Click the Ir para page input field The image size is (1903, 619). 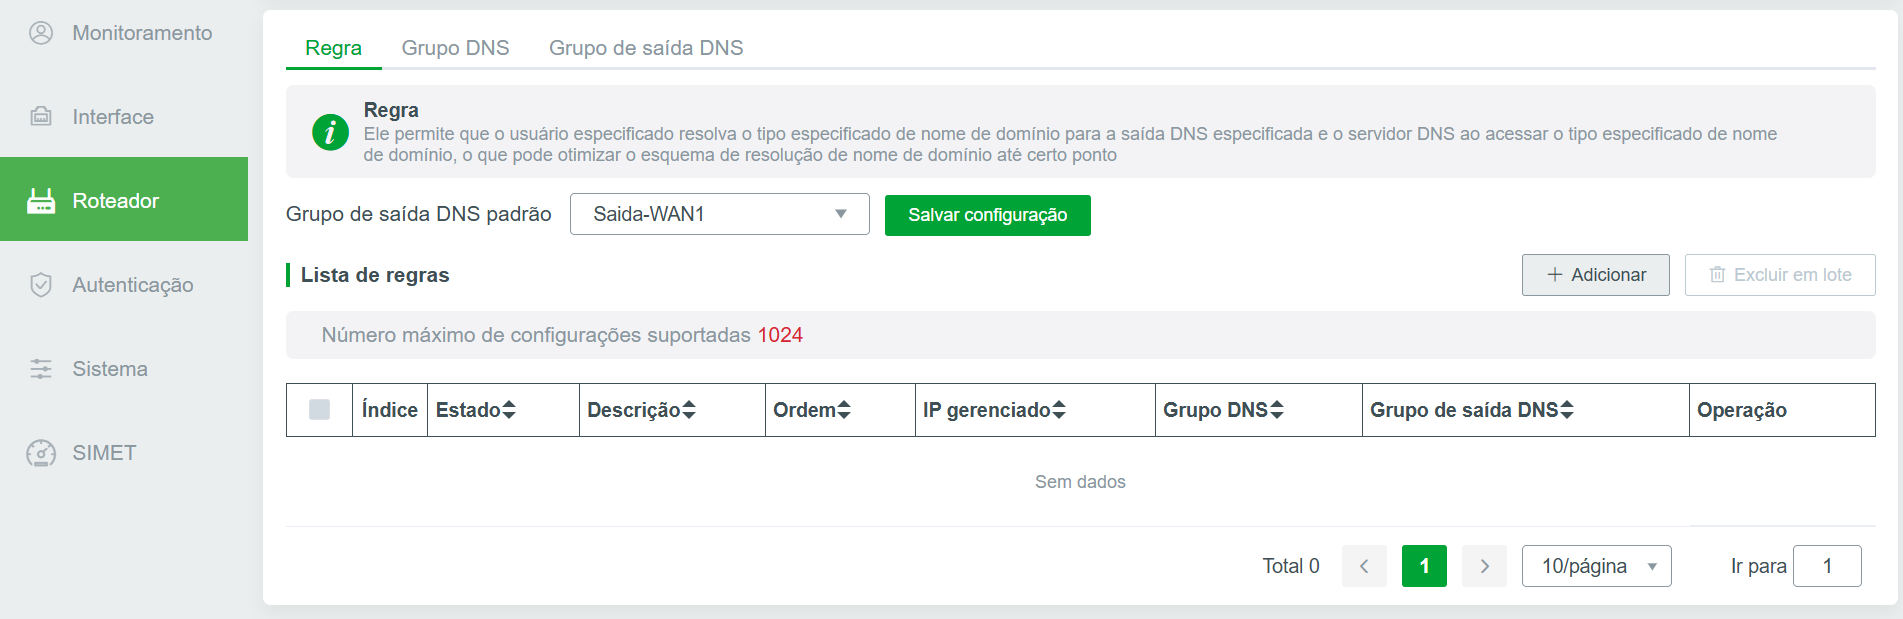(1827, 566)
